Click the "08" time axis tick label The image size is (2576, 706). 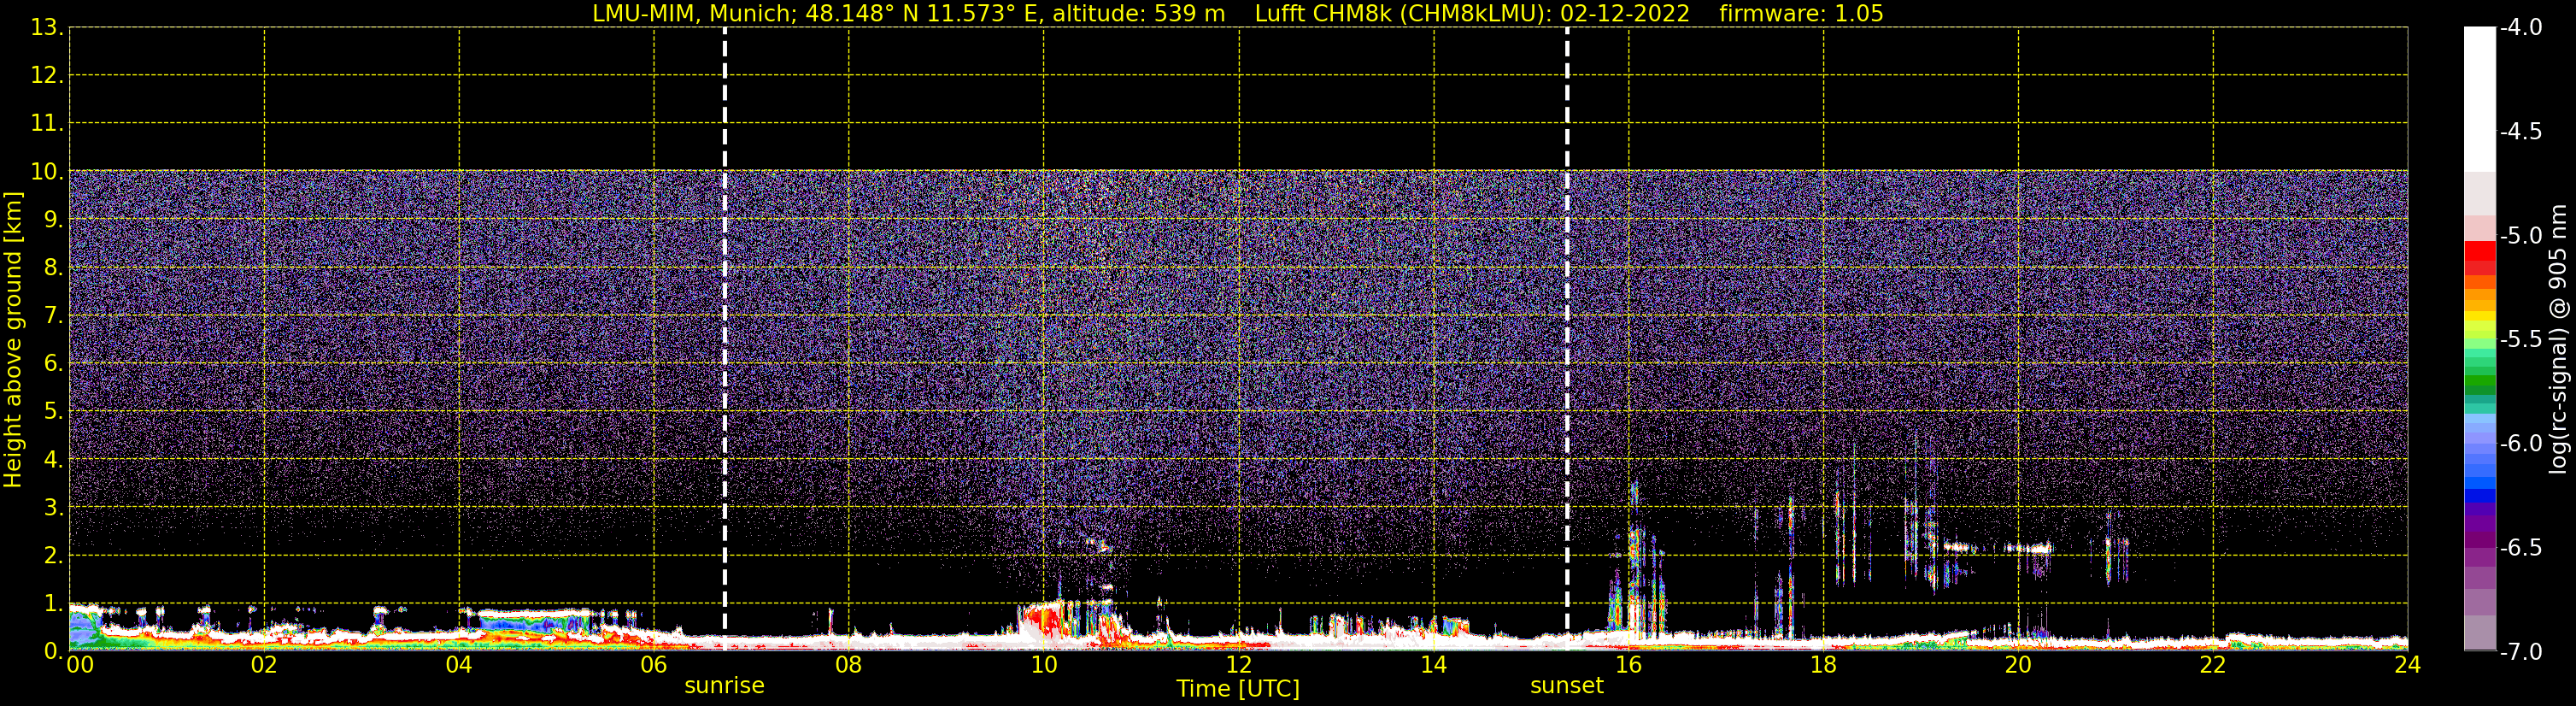[x=849, y=665]
